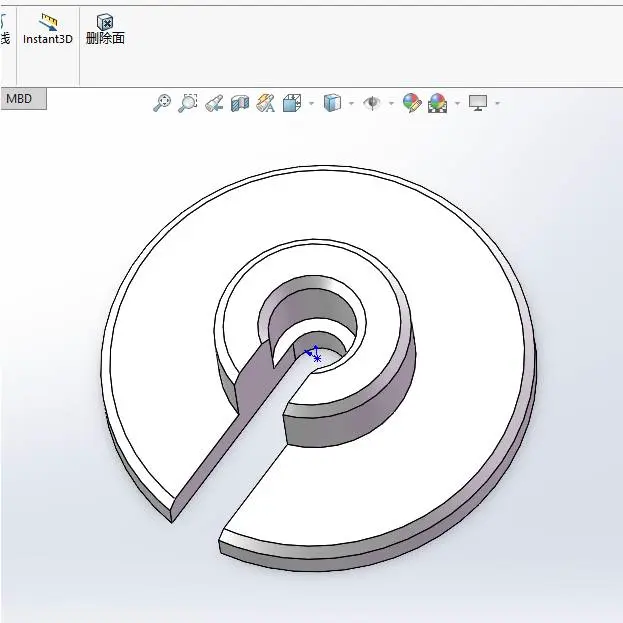This screenshot has width=623, height=623.
Task: Click the 删除面 (Delete Face) button
Action: point(105,29)
